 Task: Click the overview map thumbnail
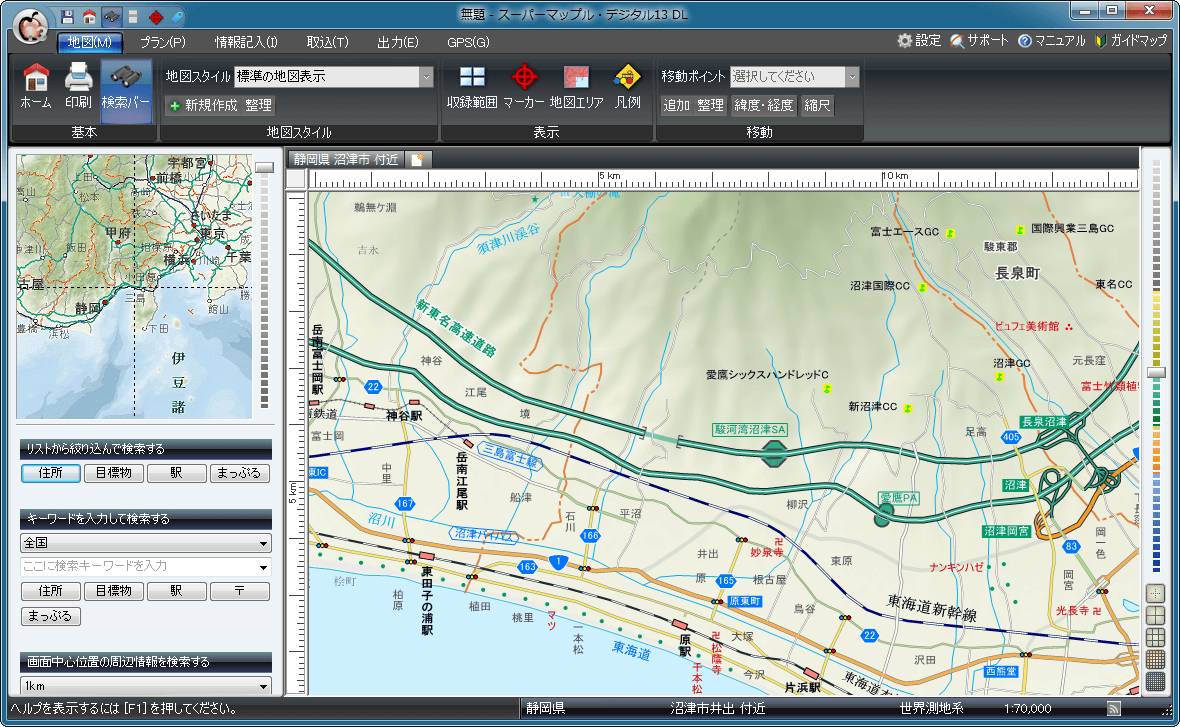tap(134, 287)
